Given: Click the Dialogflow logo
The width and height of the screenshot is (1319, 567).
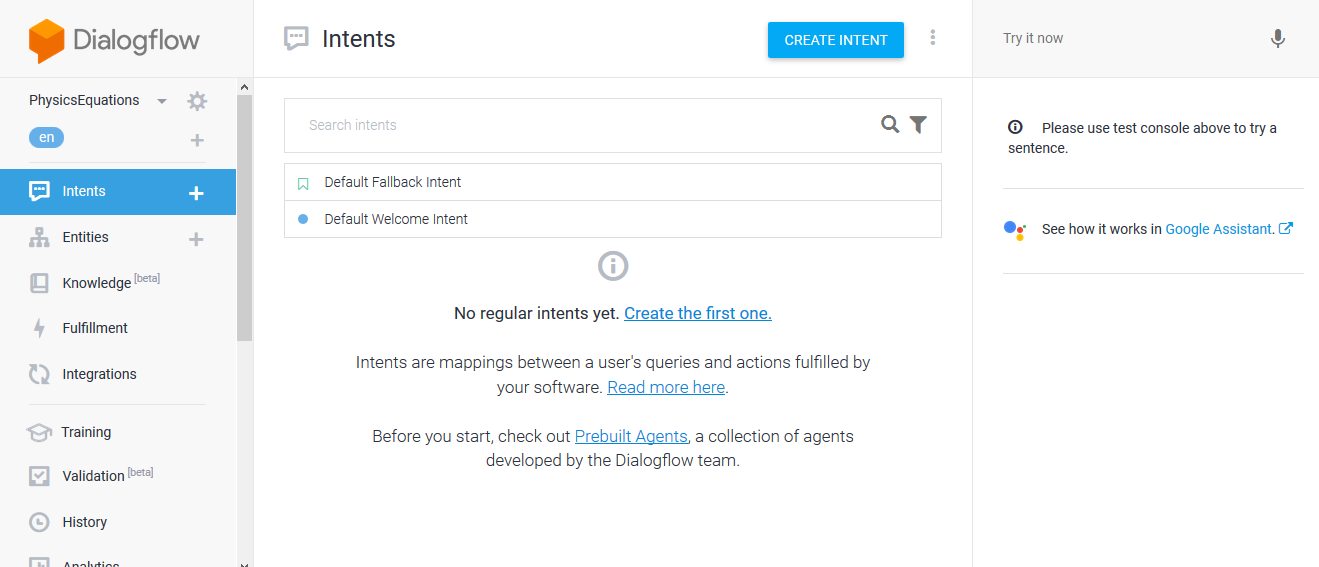Looking at the screenshot, I should pyautogui.click(x=114, y=41).
